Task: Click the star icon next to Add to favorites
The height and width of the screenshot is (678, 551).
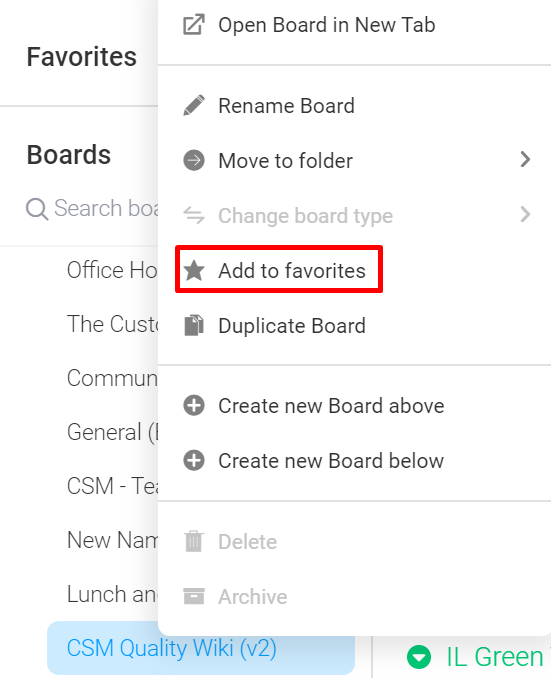Action: coord(194,271)
